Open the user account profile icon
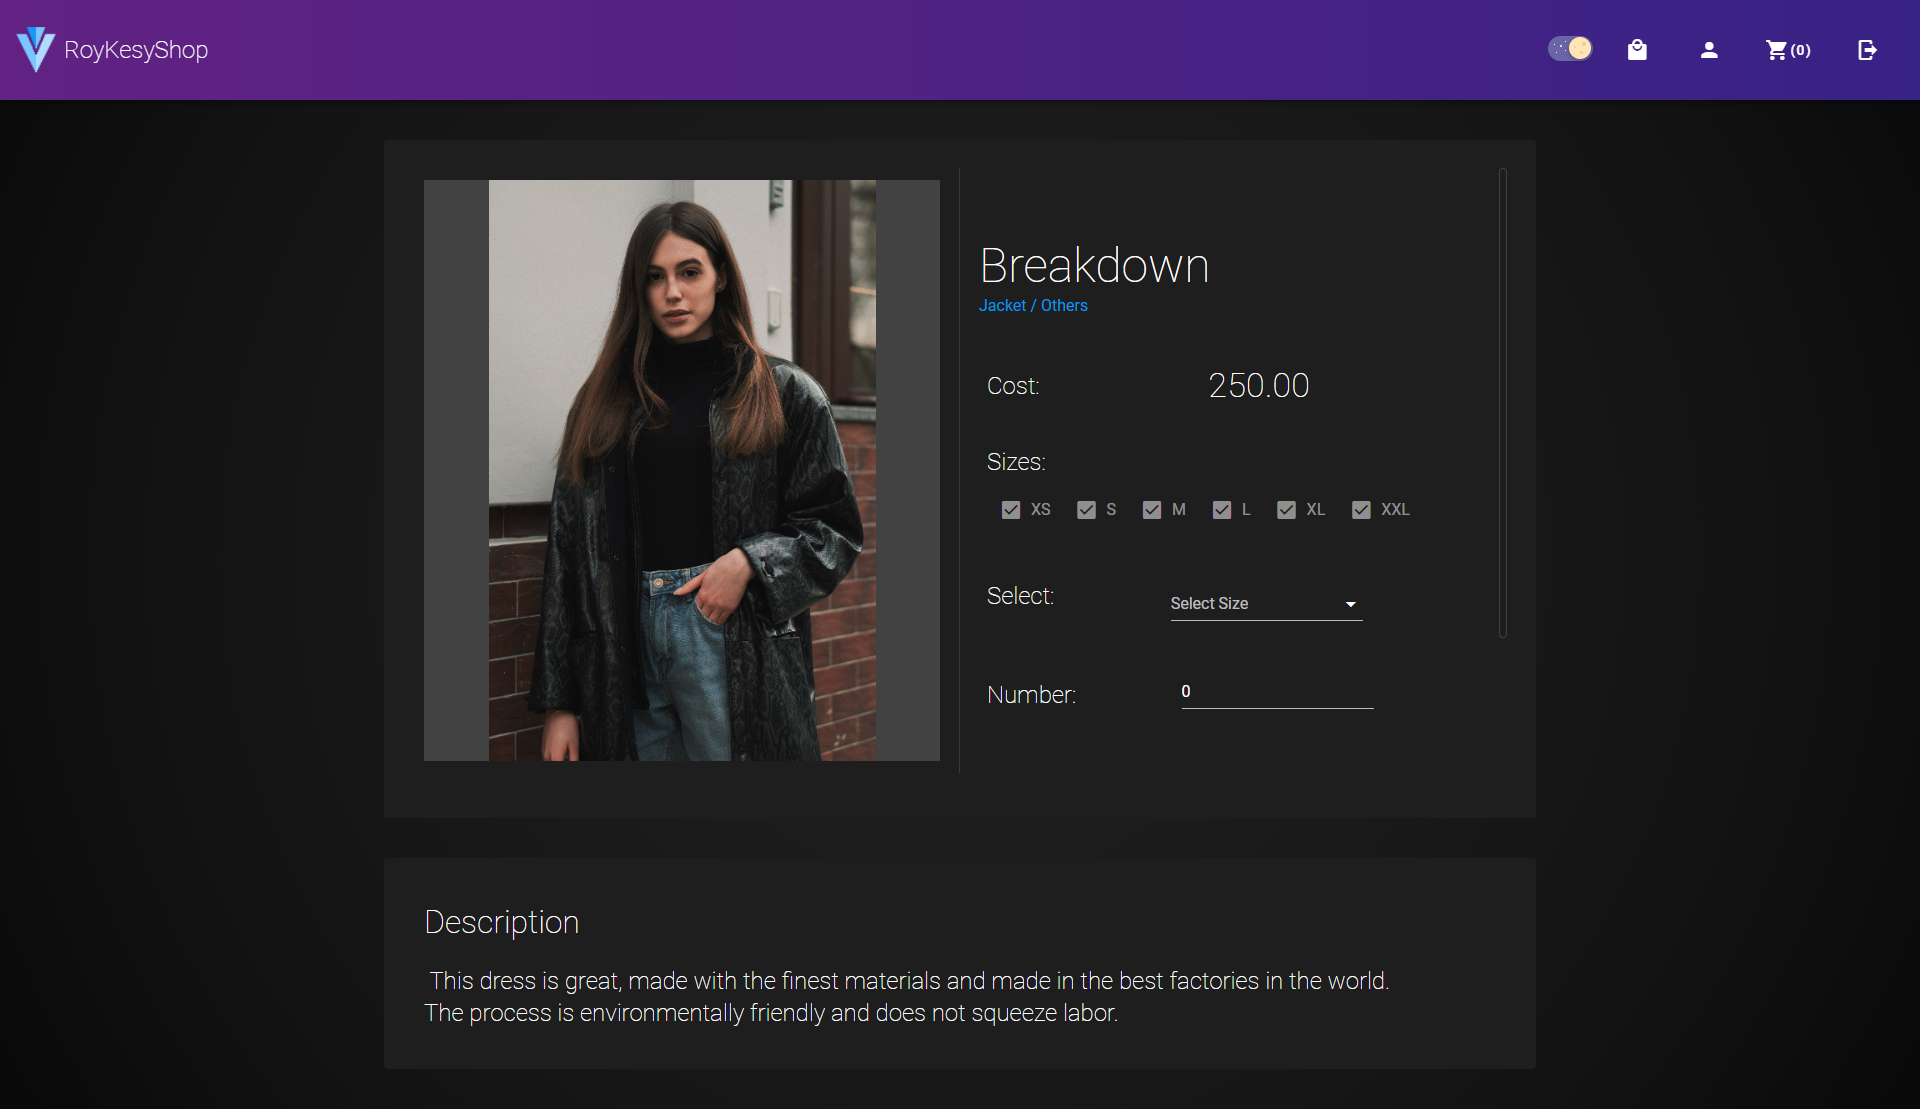The width and height of the screenshot is (1920, 1110). pos(1709,50)
